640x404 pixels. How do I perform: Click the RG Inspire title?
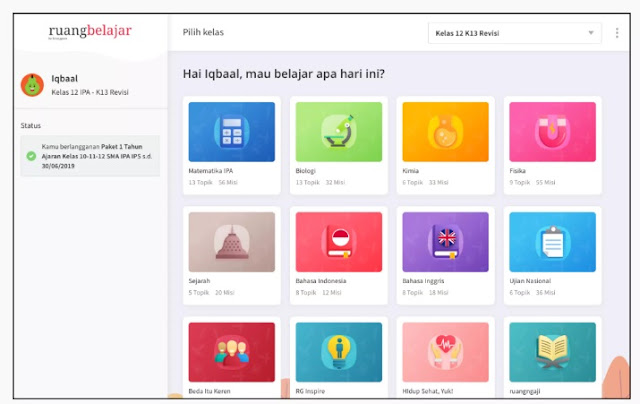[310, 391]
